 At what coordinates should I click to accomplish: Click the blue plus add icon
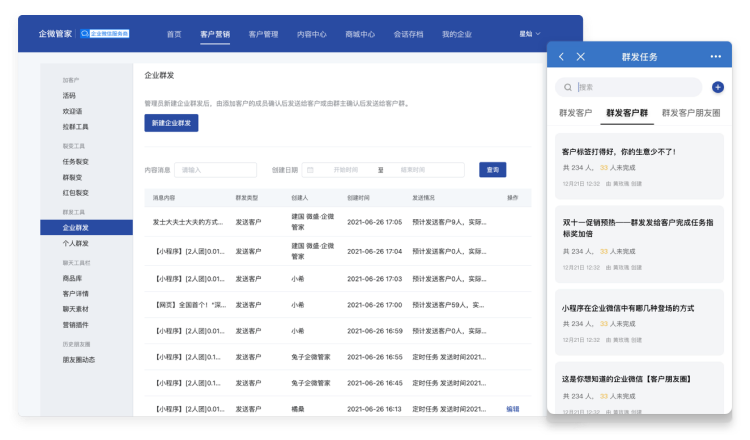pyautogui.click(x=717, y=88)
